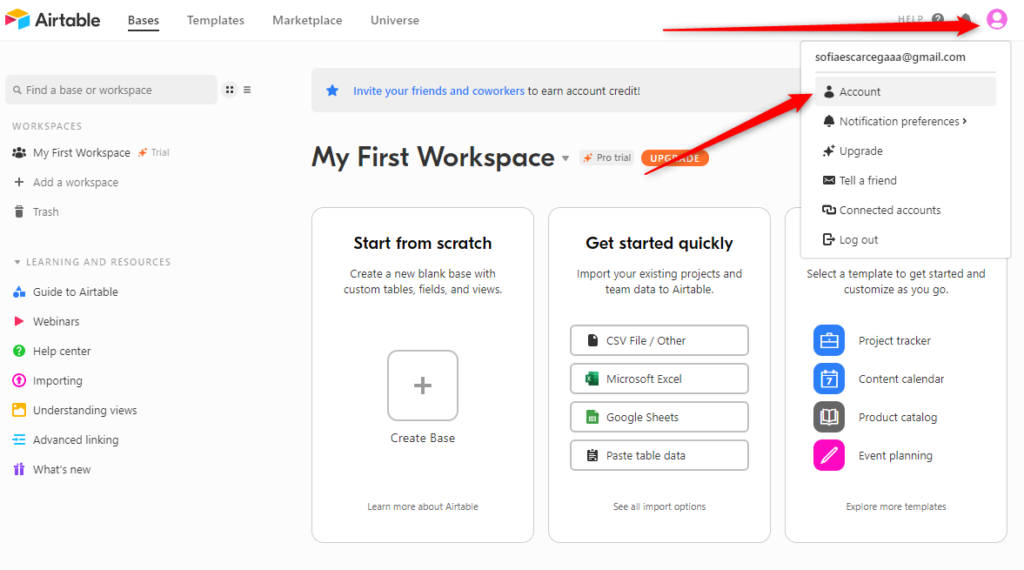The image size is (1024, 570).
Task: Click the email sofiaescarcegaaa@gmail.com
Action: click(x=890, y=57)
